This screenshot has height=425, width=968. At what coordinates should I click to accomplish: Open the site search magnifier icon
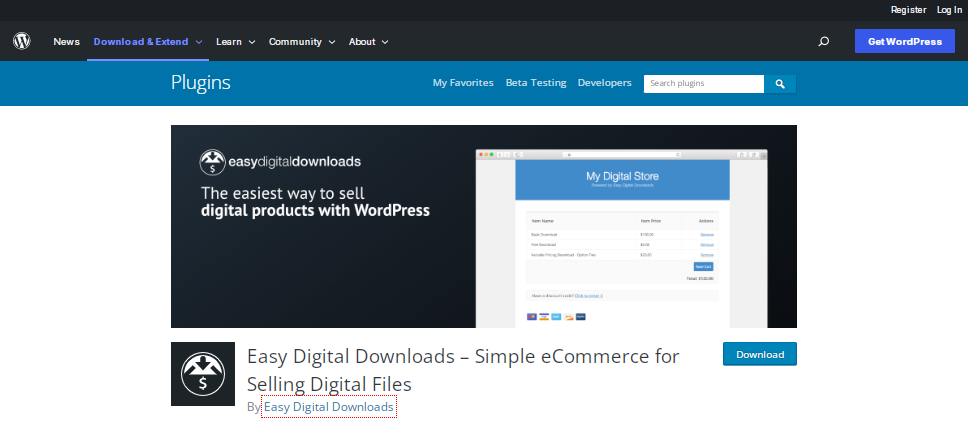pyautogui.click(x=823, y=41)
